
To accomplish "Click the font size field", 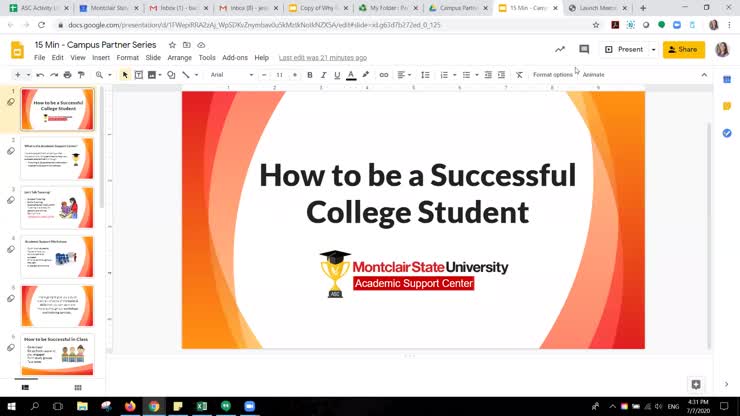I will coord(279,75).
